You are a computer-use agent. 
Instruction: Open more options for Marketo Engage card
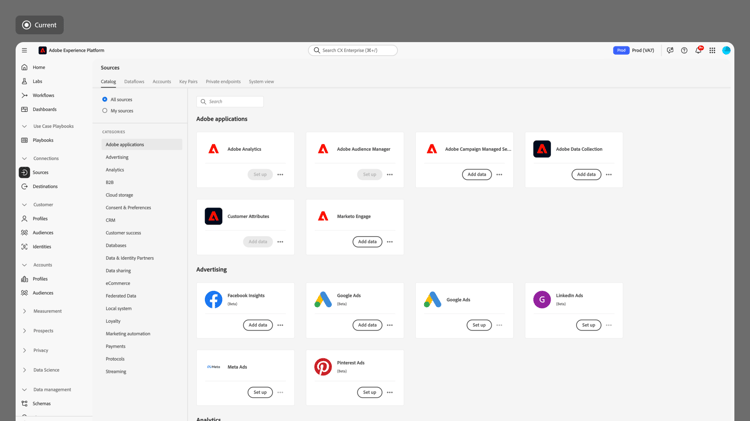(390, 242)
